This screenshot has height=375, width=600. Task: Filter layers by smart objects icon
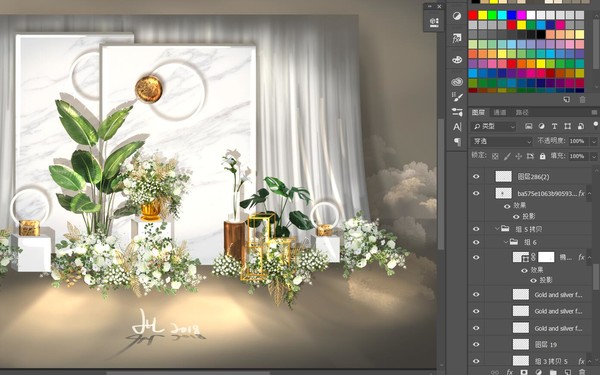pos(580,126)
